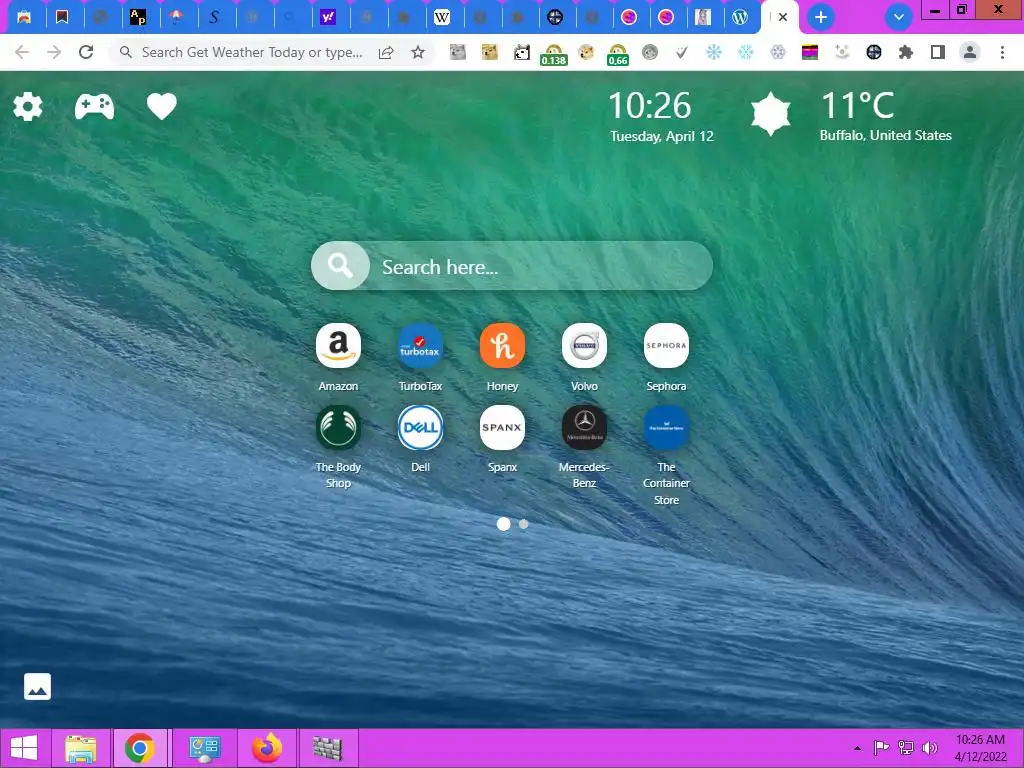Click the white heart favorites icon
Screen dimensions: 1024x768
(x=161, y=106)
